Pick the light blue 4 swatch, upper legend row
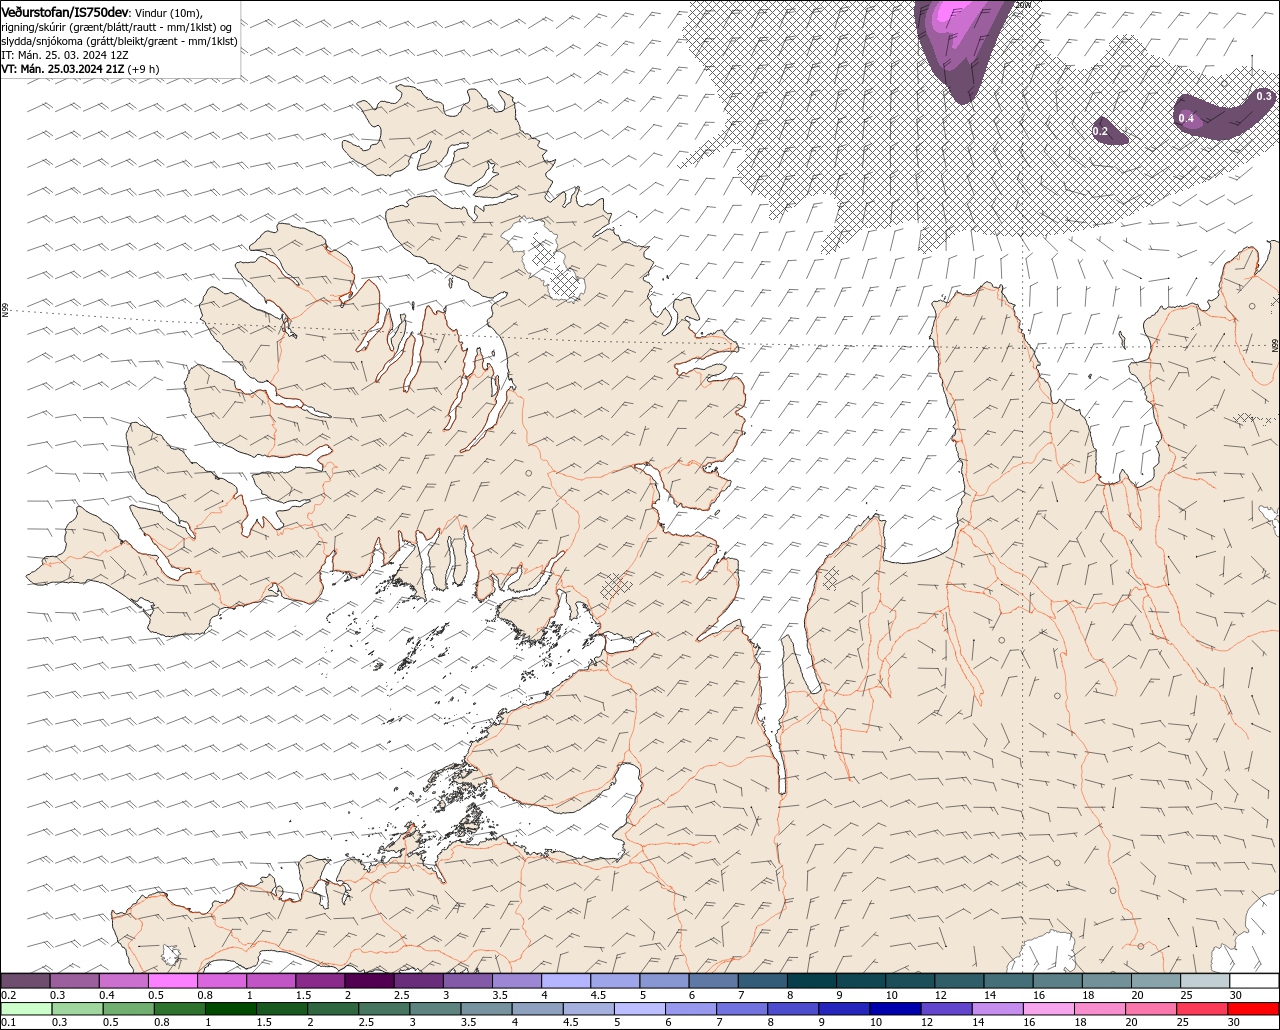The height and width of the screenshot is (1030, 1280). click(x=565, y=981)
